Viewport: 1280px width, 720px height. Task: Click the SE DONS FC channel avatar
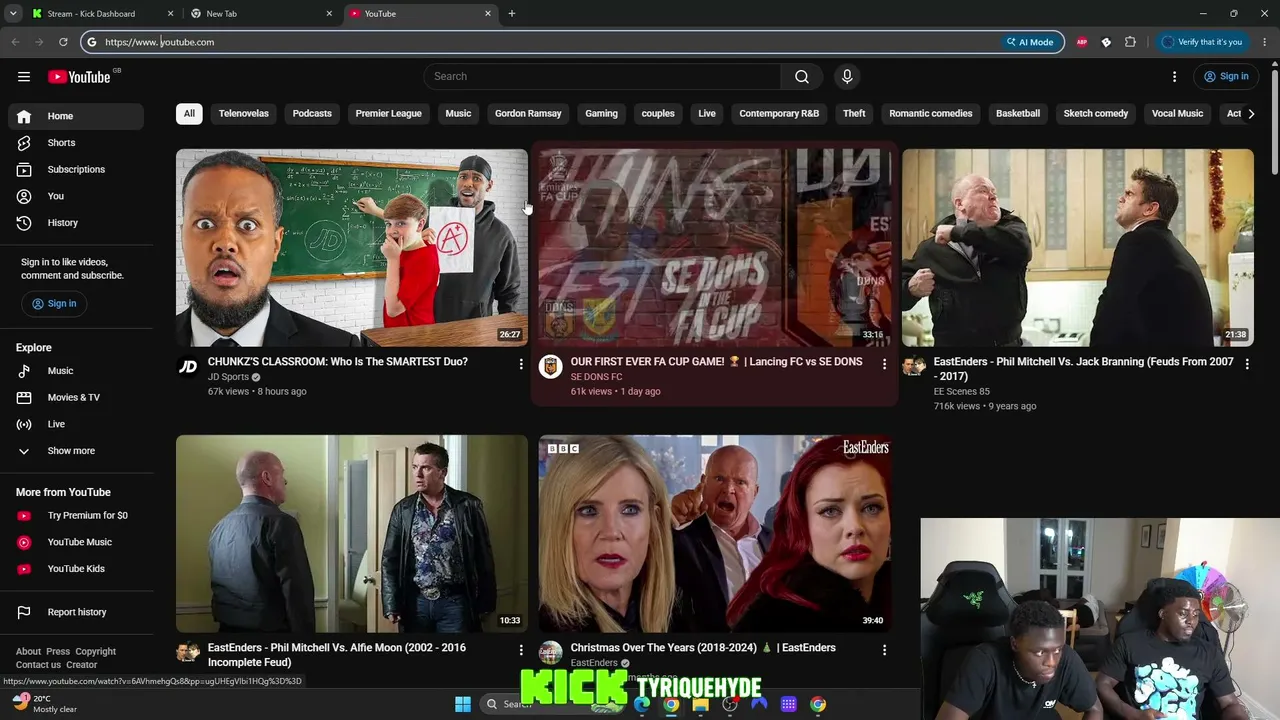click(x=550, y=367)
